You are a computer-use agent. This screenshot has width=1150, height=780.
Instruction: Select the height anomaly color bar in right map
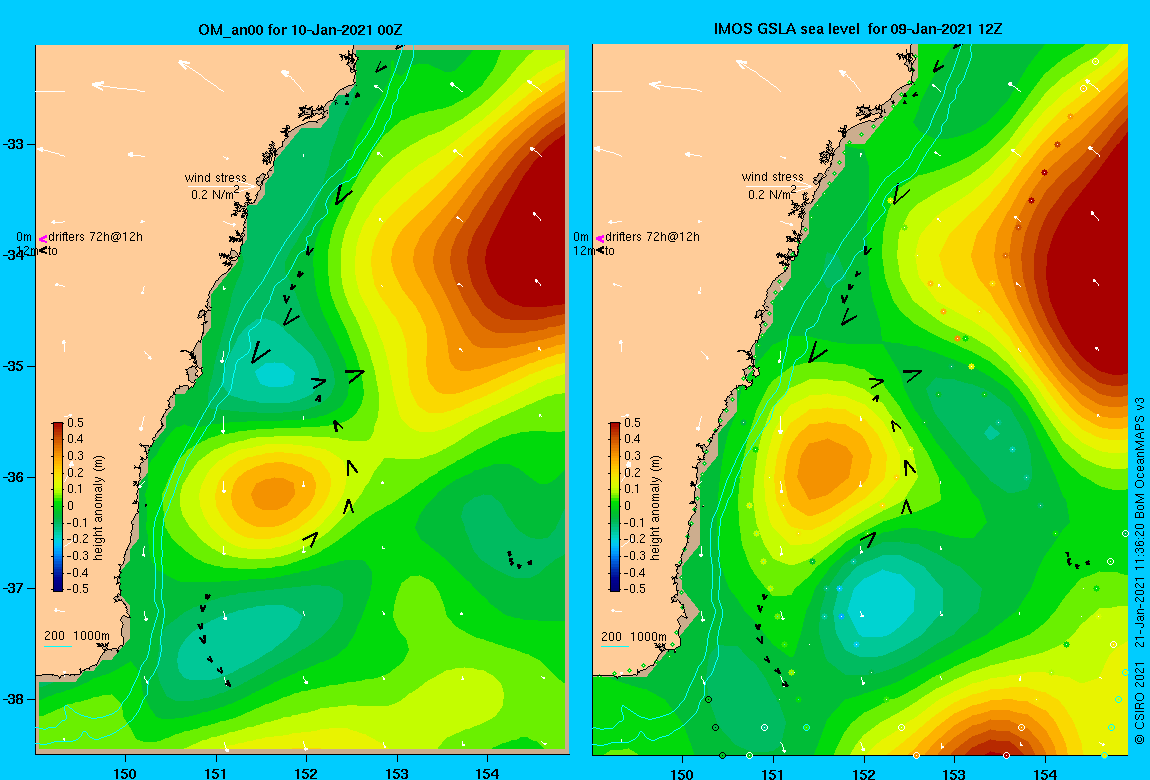(x=615, y=507)
